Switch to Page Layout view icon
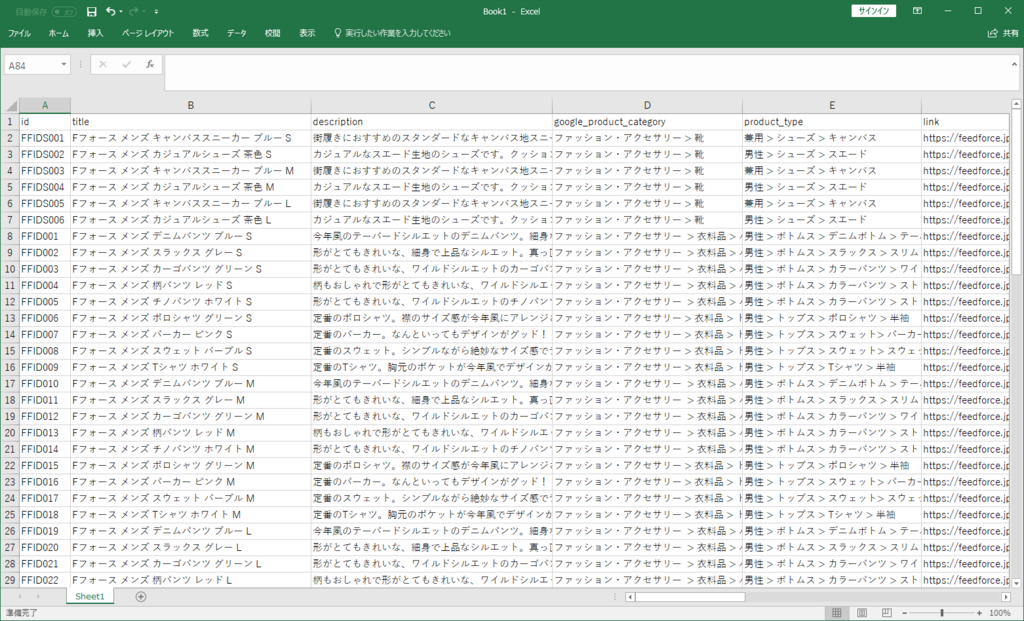This screenshot has width=1024, height=621. [x=861, y=612]
